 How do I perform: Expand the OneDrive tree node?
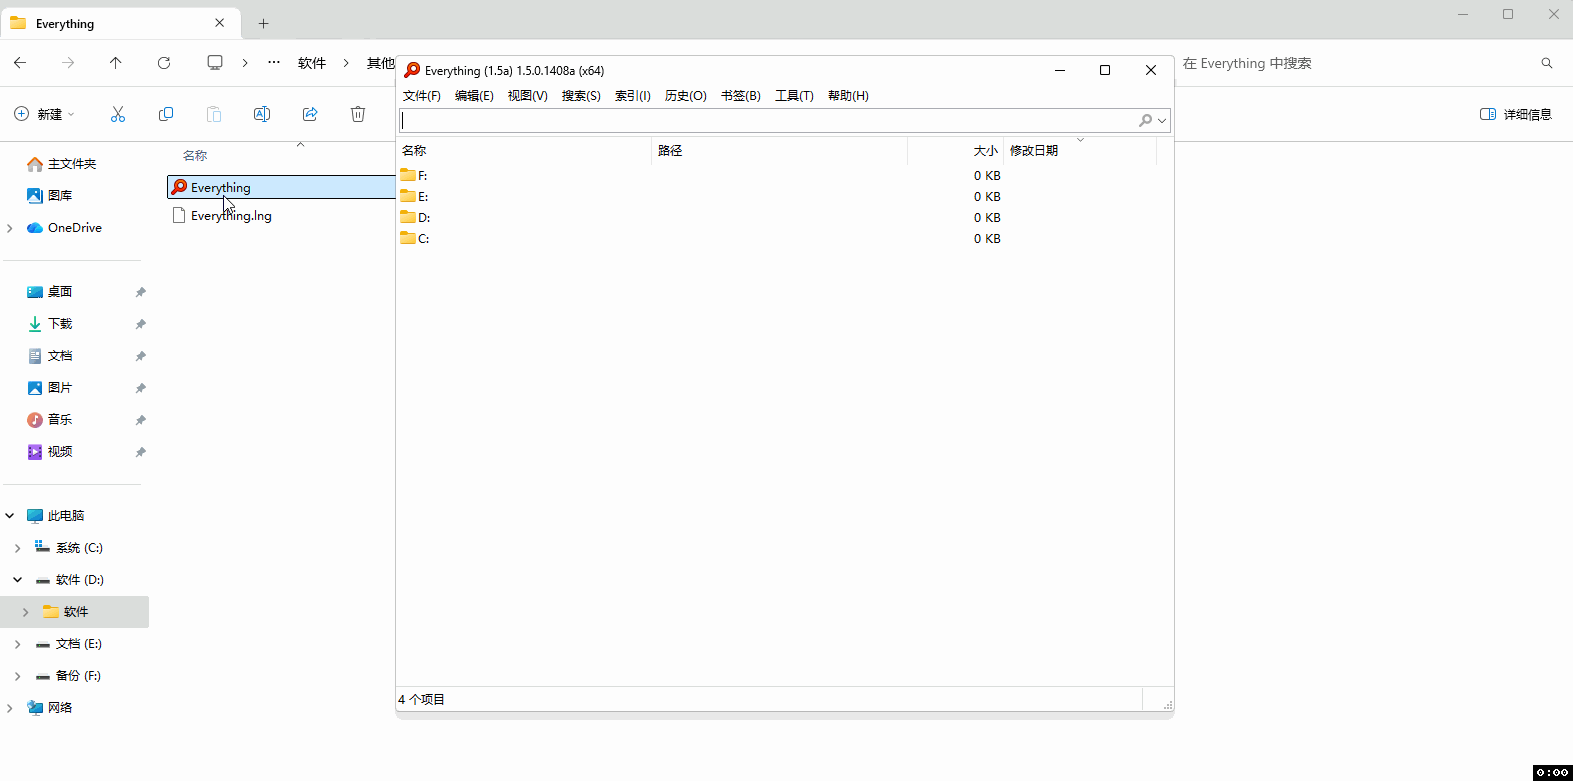10,228
